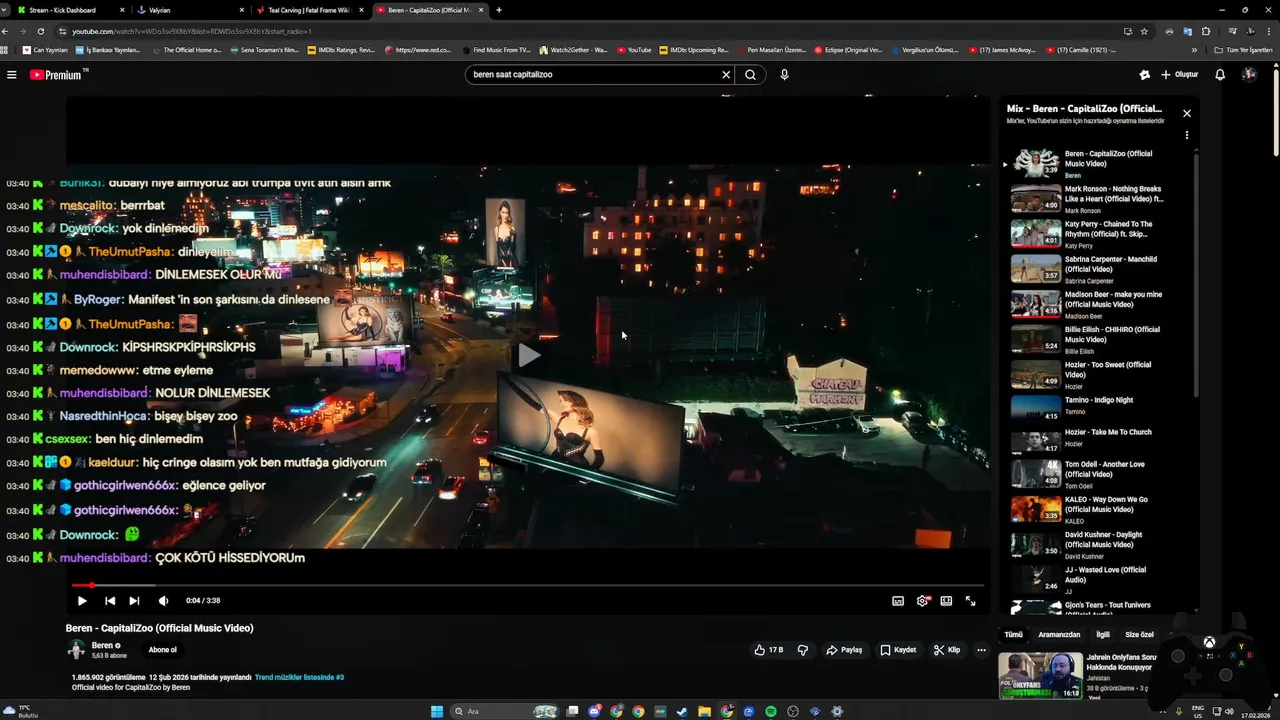Open more actions three-dot menu
The width and height of the screenshot is (1280, 720).
981,650
